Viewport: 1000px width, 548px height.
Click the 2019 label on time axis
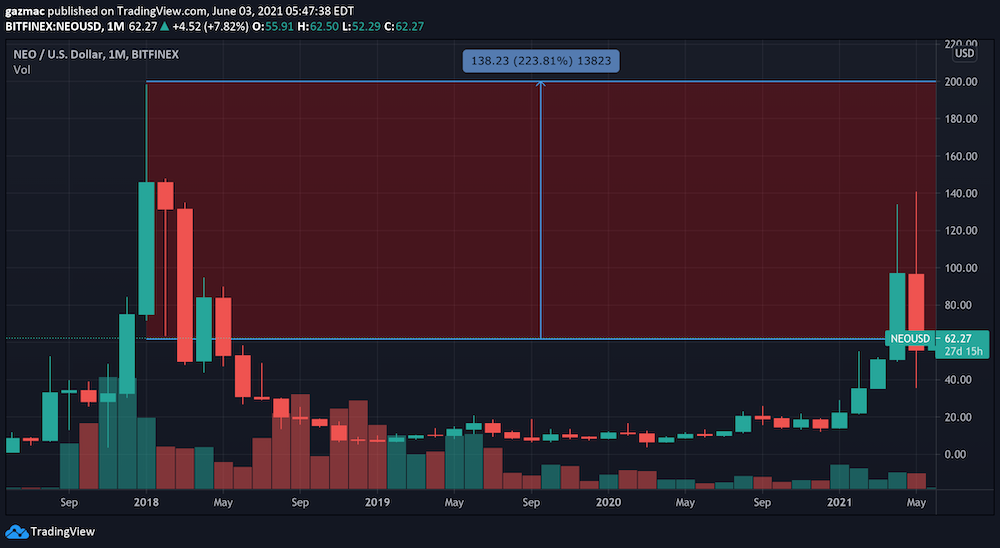[377, 501]
